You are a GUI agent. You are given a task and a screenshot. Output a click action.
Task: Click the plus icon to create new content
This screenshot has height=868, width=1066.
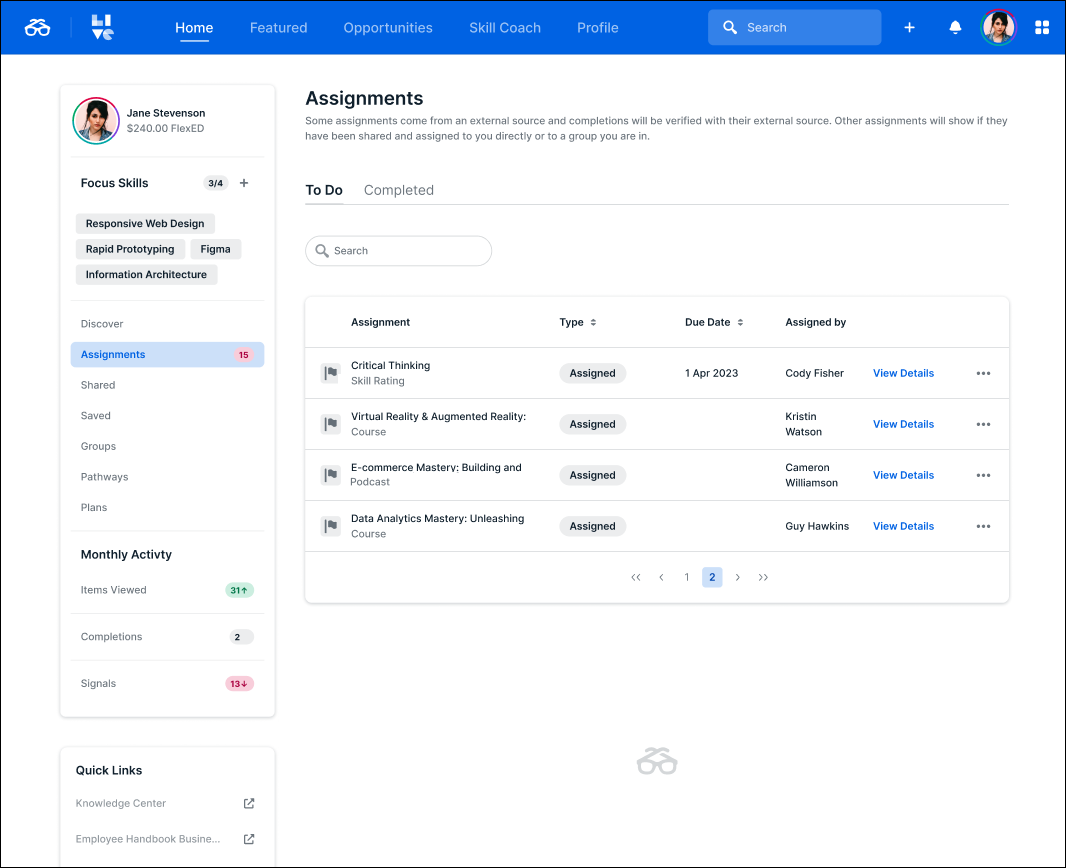point(909,27)
